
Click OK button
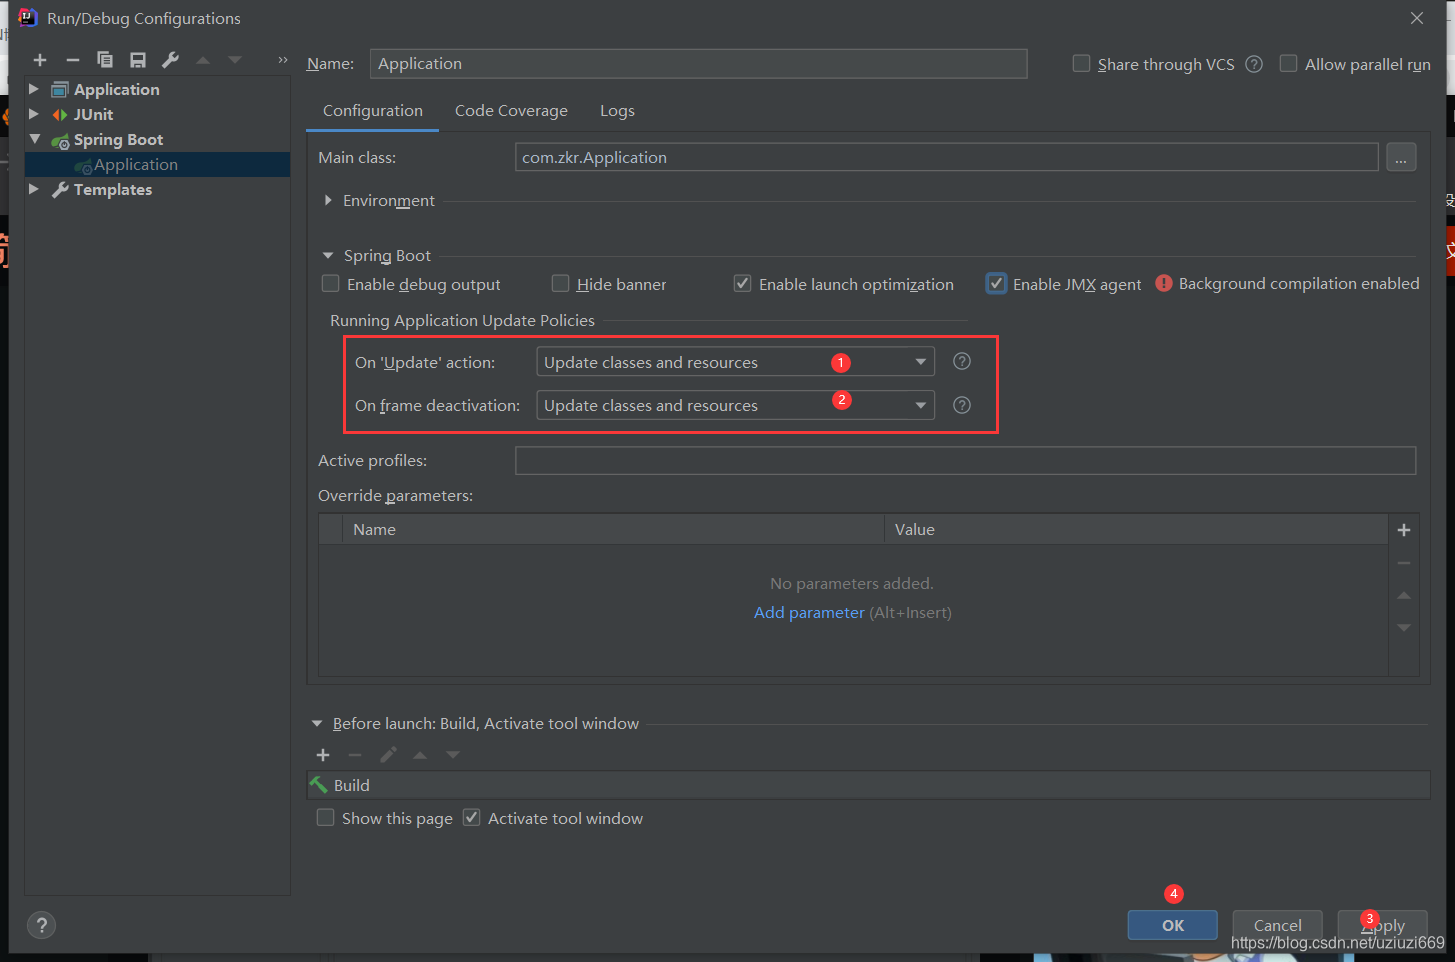pyautogui.click(x=1172, y=925)
